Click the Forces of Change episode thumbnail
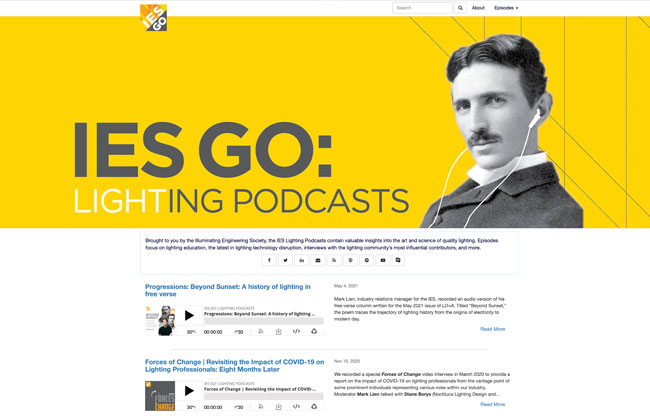 (x=160, y=396)
